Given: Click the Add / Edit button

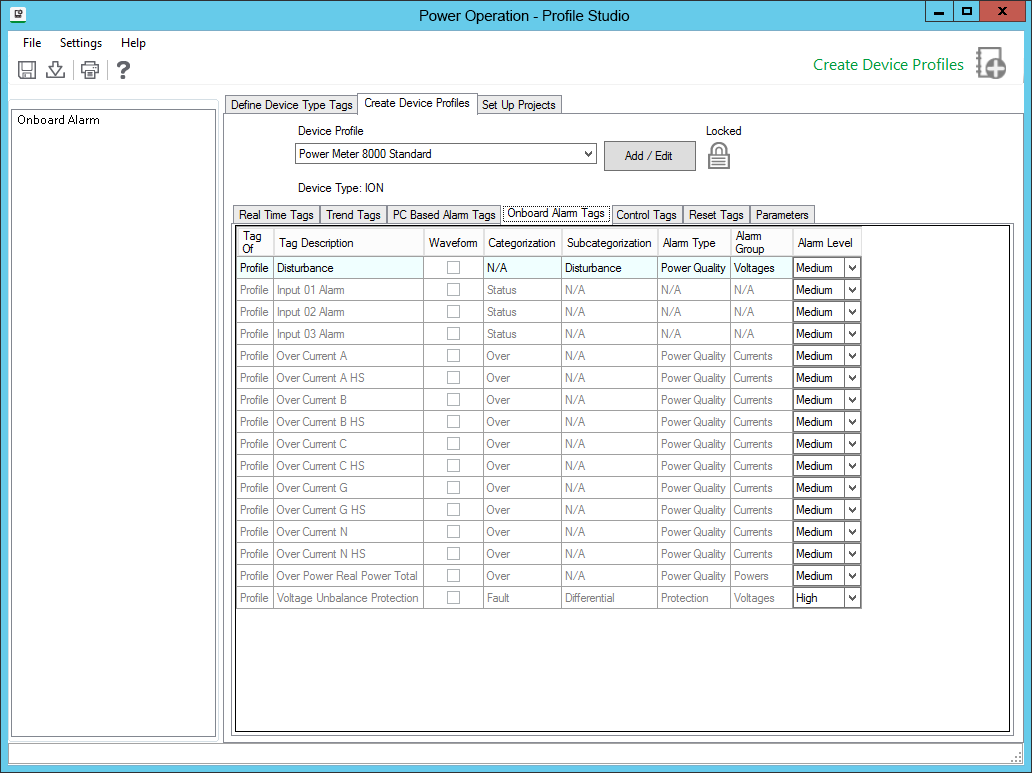Looking at the screenshot, I should [648, 156].
